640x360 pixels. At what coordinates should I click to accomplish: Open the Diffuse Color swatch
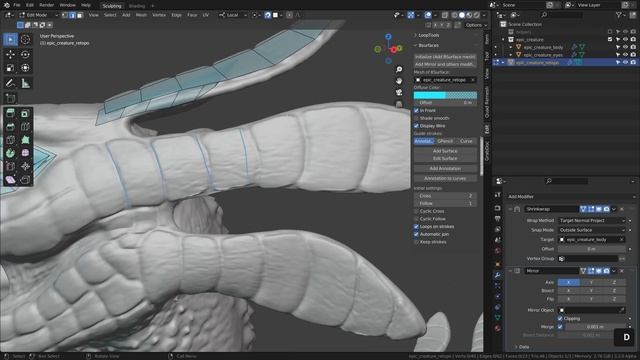[x=445, y=95]
